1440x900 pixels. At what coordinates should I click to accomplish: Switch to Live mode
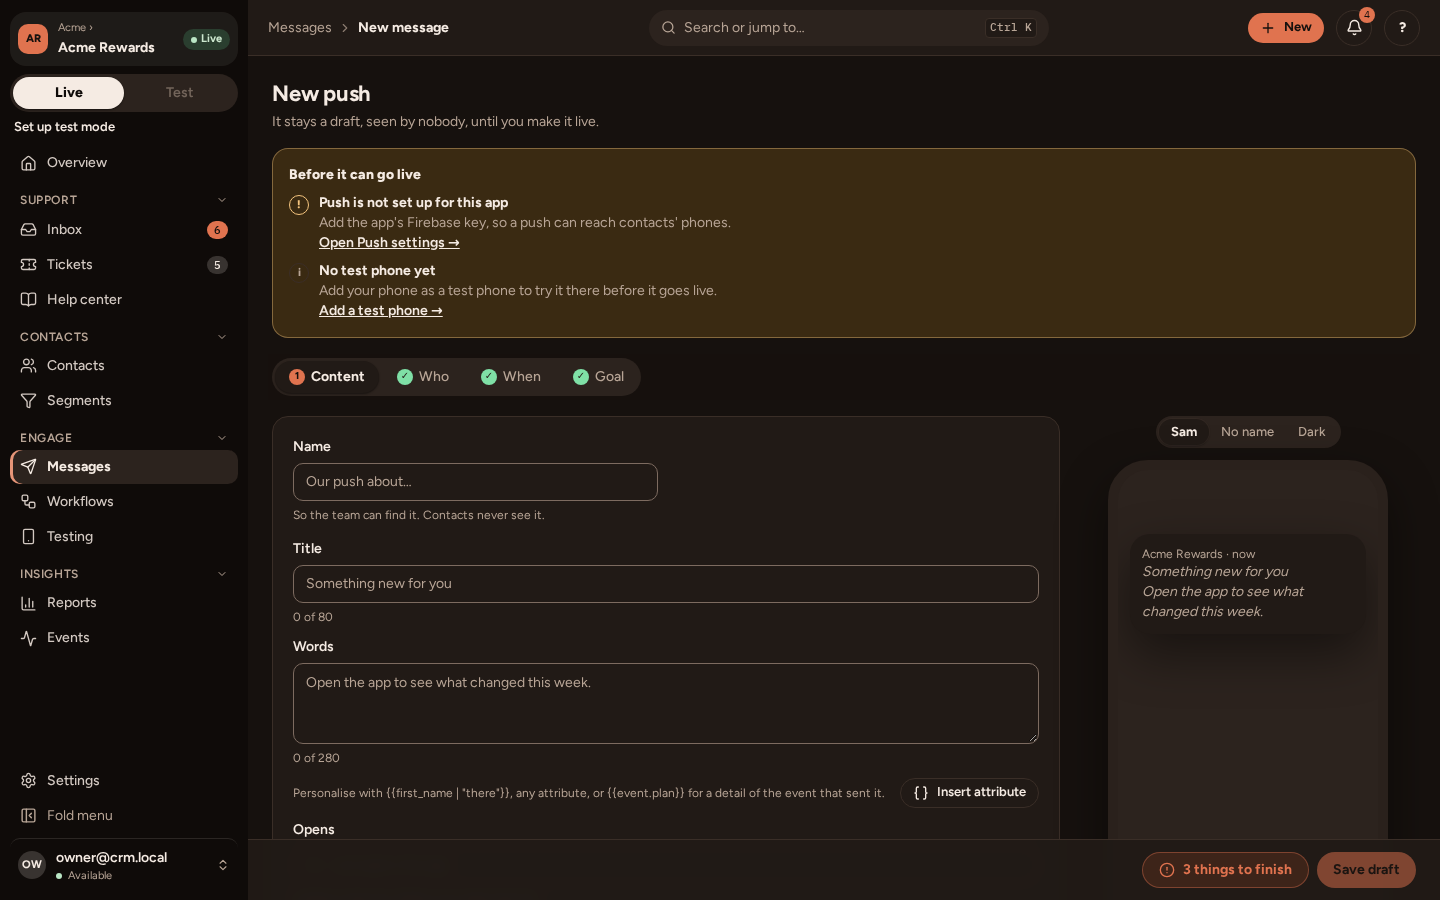point(69,93)
